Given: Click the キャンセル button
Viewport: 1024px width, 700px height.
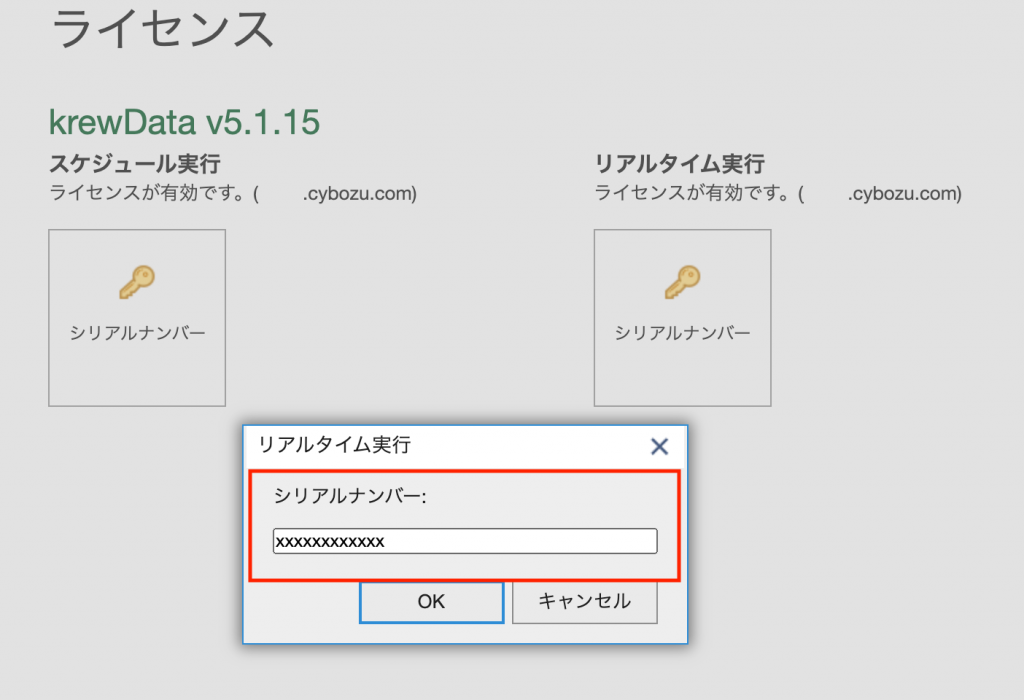Looking at the screenshot, I should click(x=584, y=601).
